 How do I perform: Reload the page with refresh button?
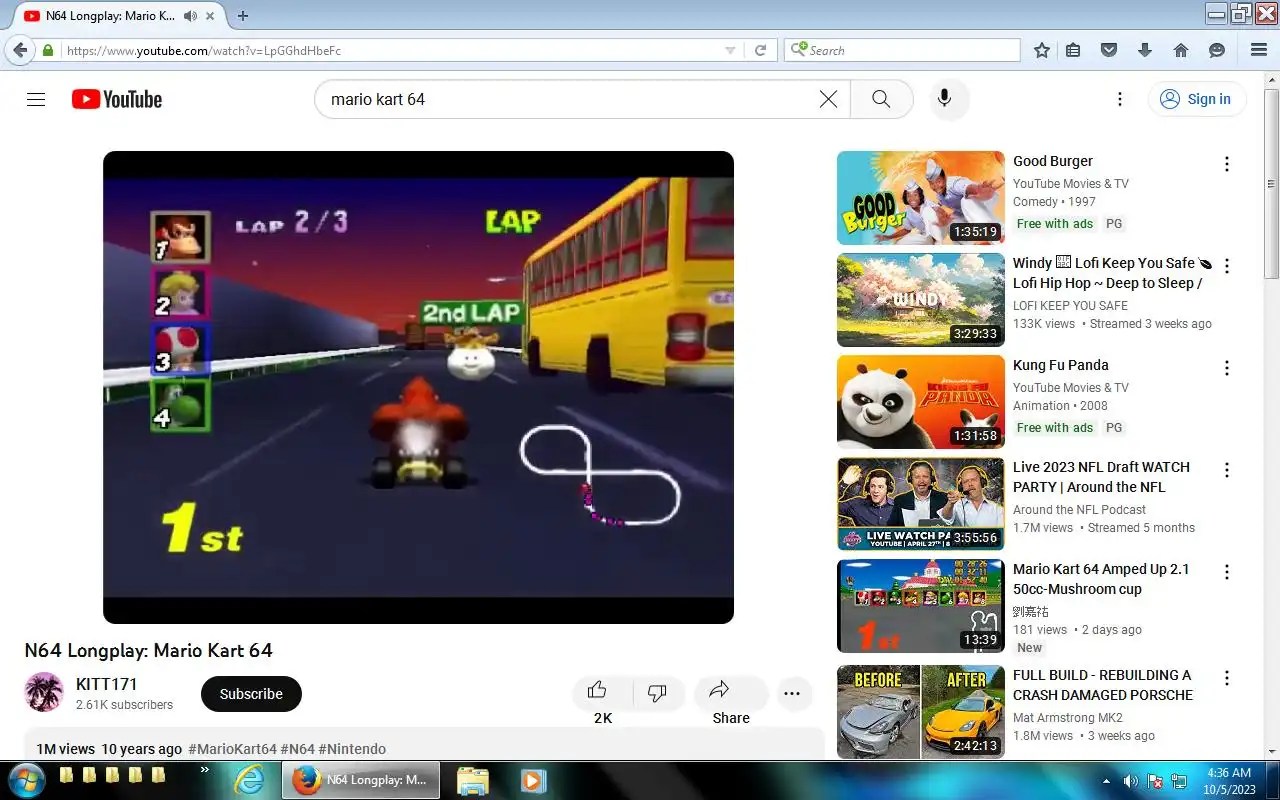[760, 50]
